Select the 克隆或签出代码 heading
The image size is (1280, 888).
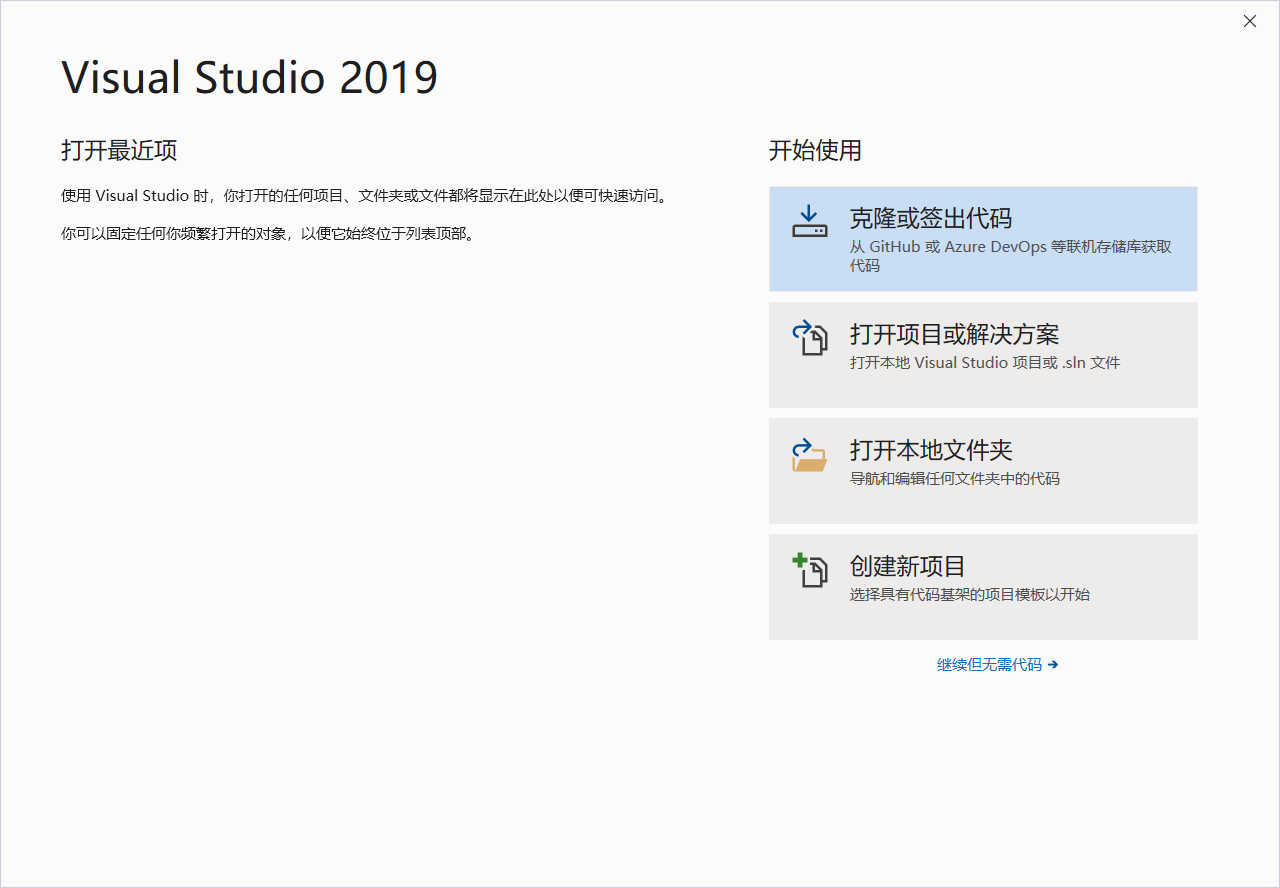[x=931, y=218]
